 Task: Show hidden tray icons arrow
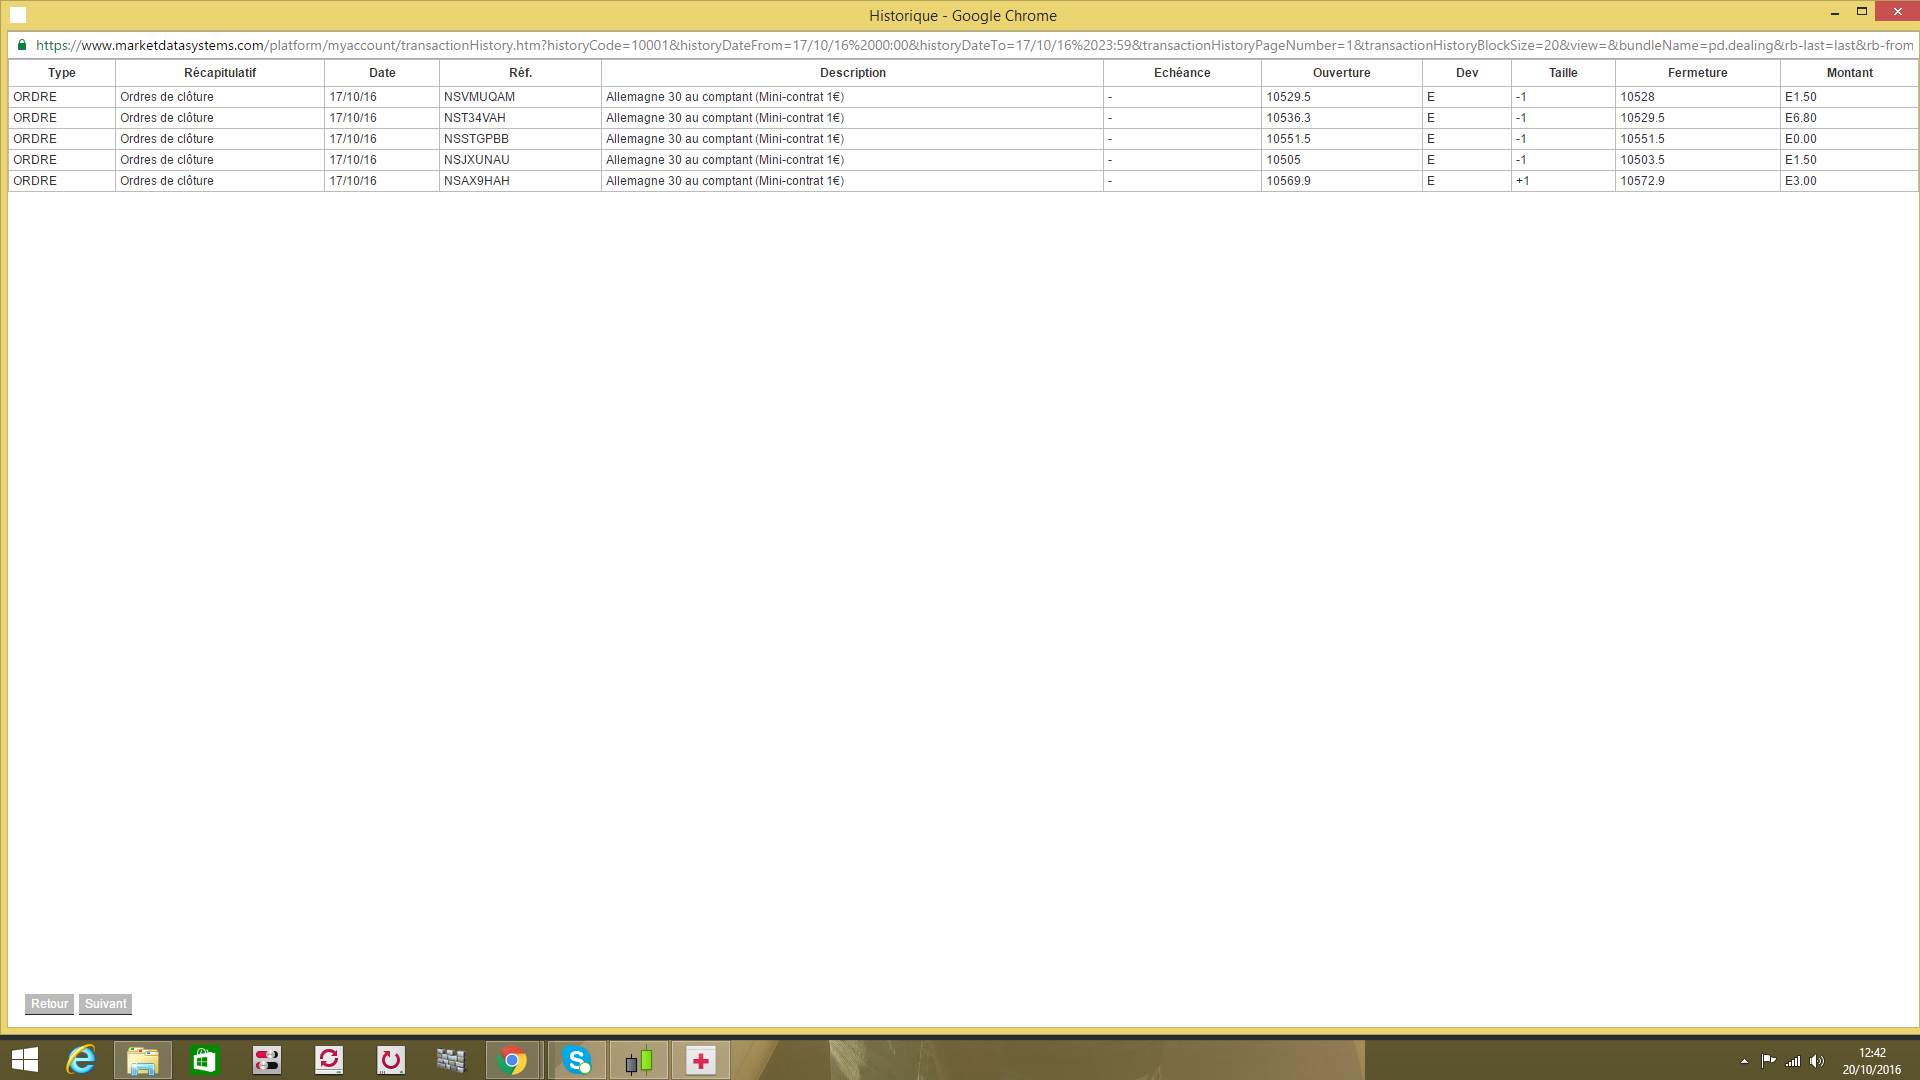coord(1744,1061)
